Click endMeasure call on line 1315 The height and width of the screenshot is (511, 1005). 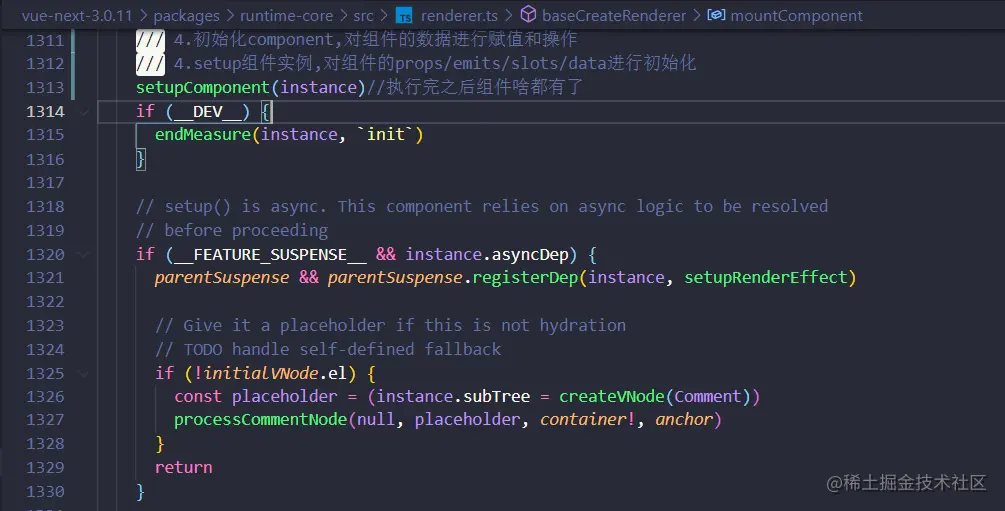(203, 135)
